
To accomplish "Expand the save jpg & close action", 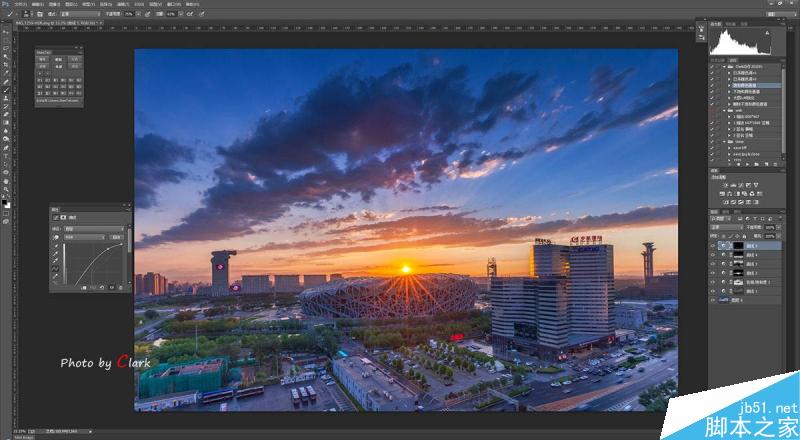I will [729, 154].
